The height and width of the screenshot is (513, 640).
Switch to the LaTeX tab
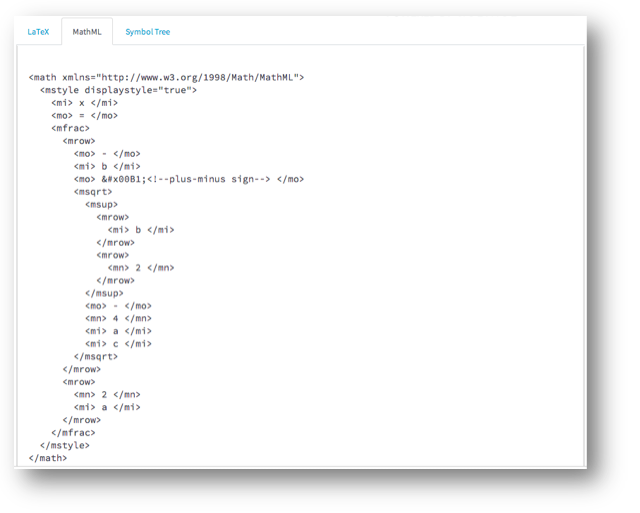click(x=38, y=32)
